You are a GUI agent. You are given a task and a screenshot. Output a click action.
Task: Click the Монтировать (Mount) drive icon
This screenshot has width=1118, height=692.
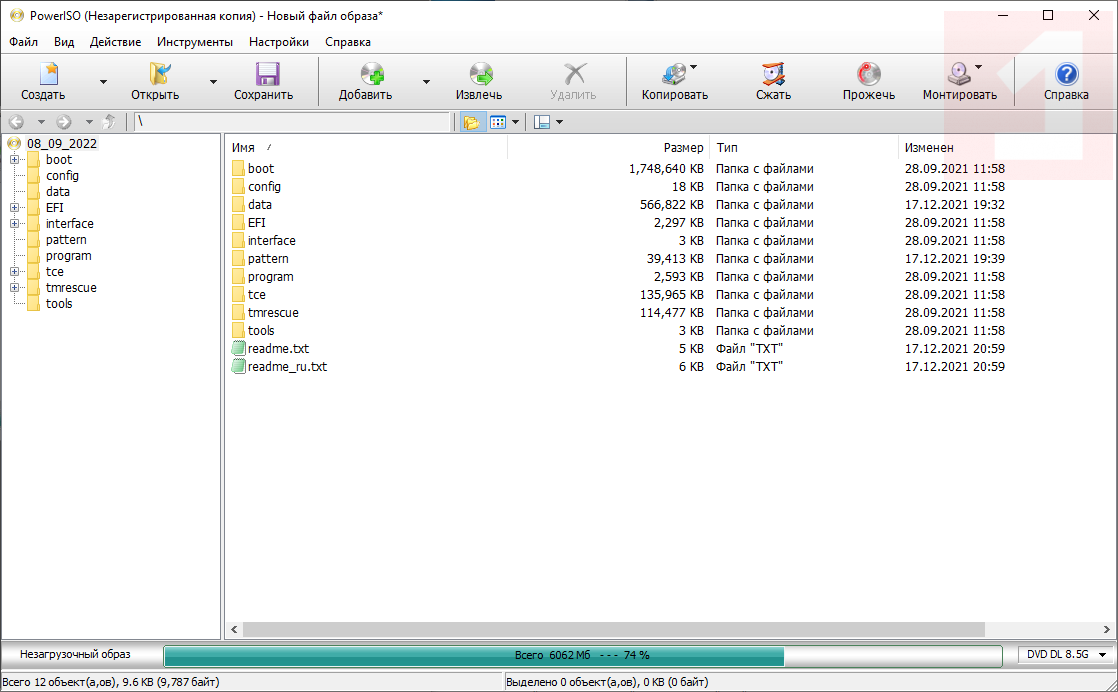tap(959, 74)
